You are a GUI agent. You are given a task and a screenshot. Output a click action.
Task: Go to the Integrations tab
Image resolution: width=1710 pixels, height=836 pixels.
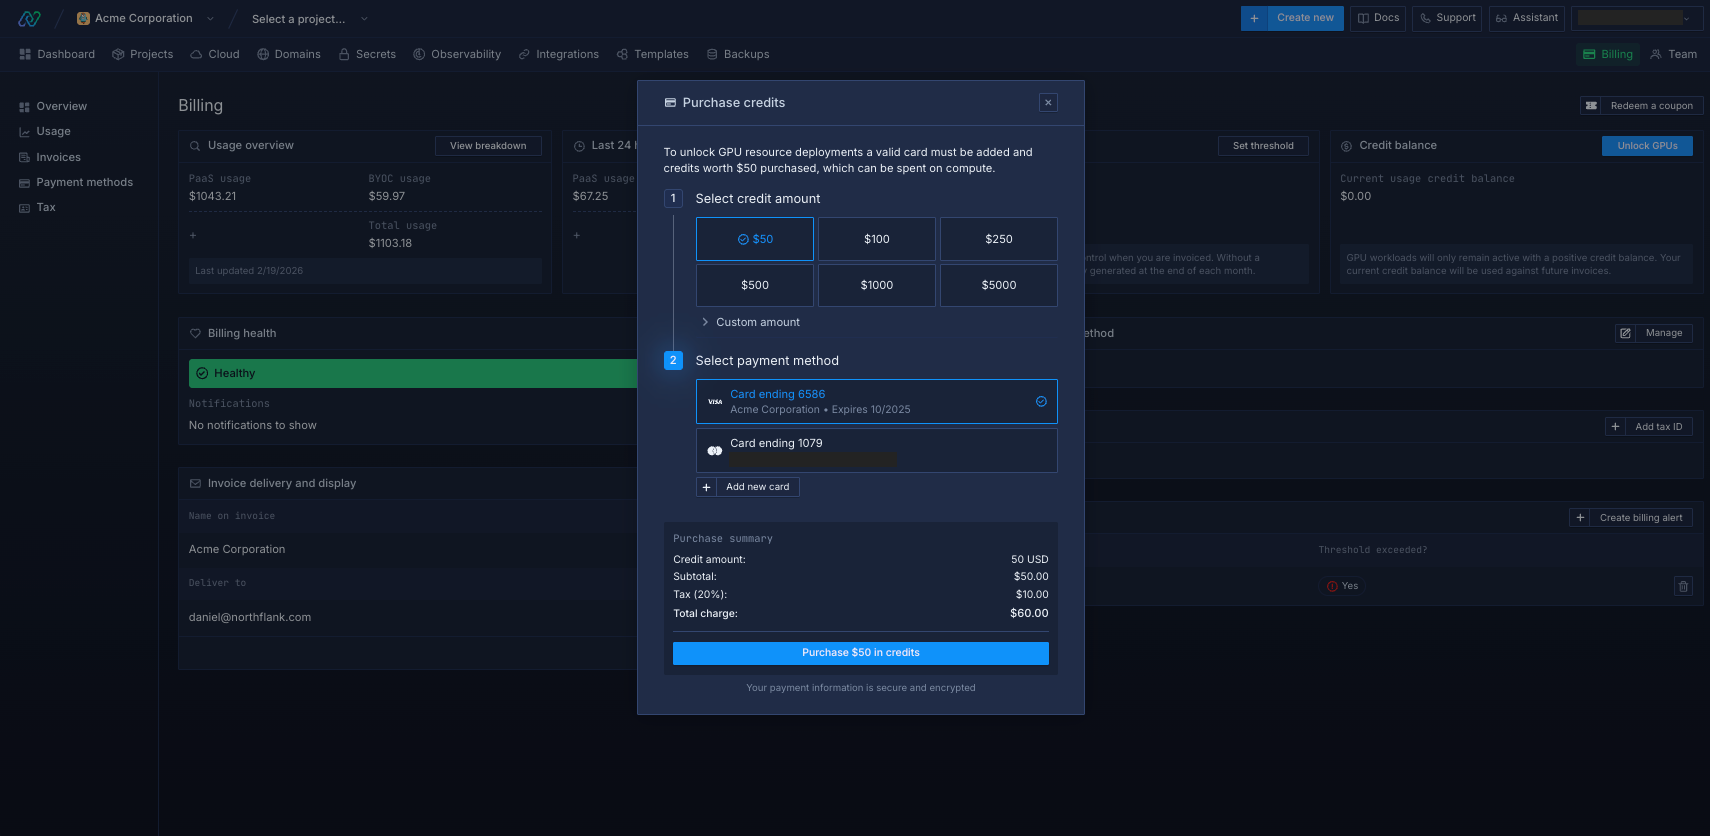point(558,54)
